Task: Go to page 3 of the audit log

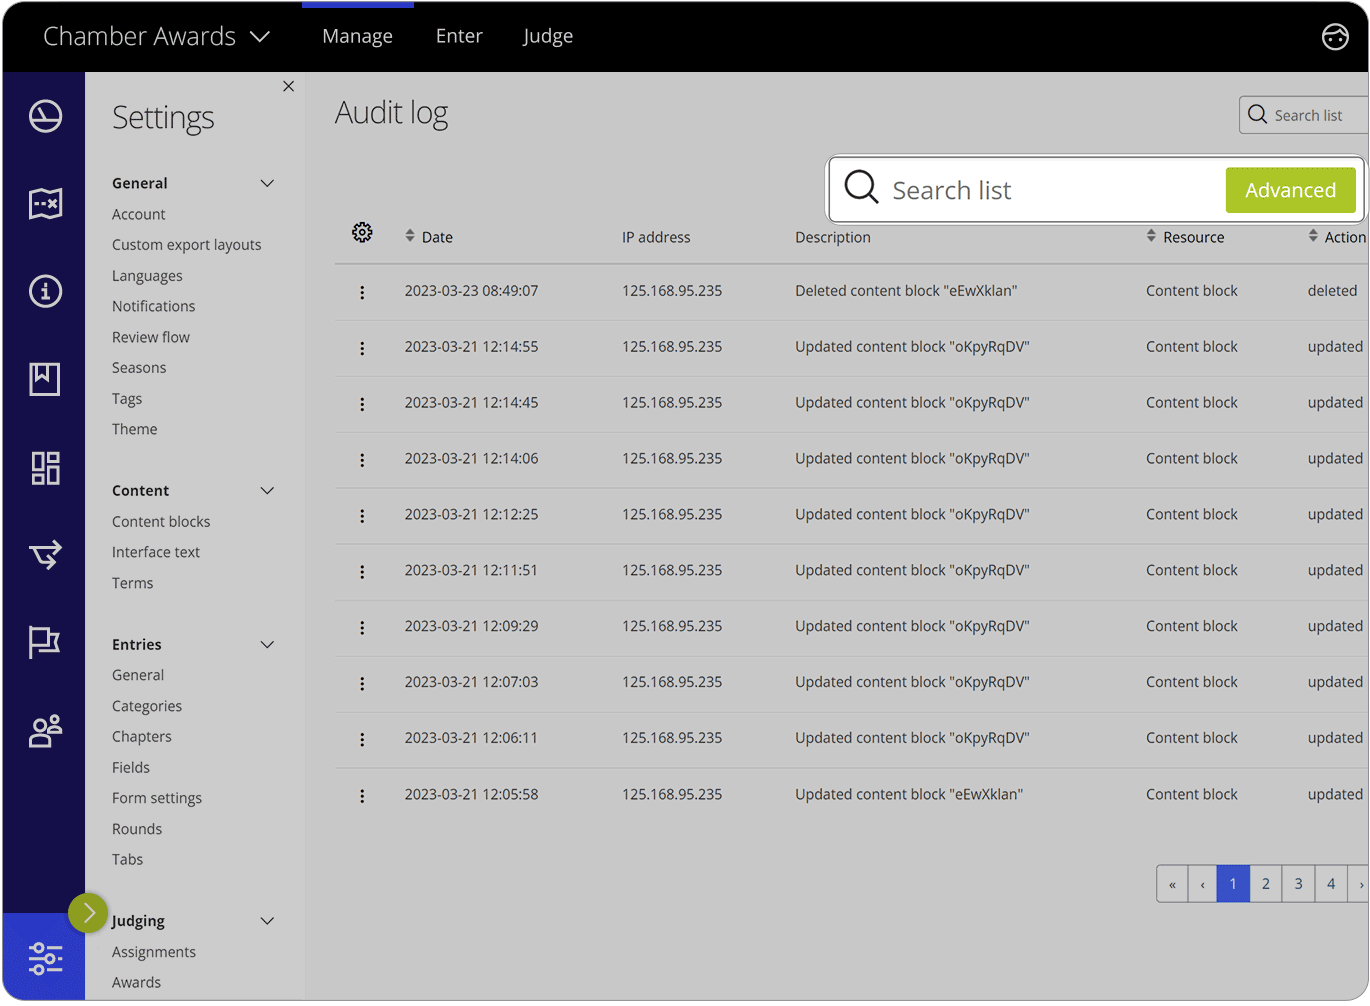Action: point(1298,883)
